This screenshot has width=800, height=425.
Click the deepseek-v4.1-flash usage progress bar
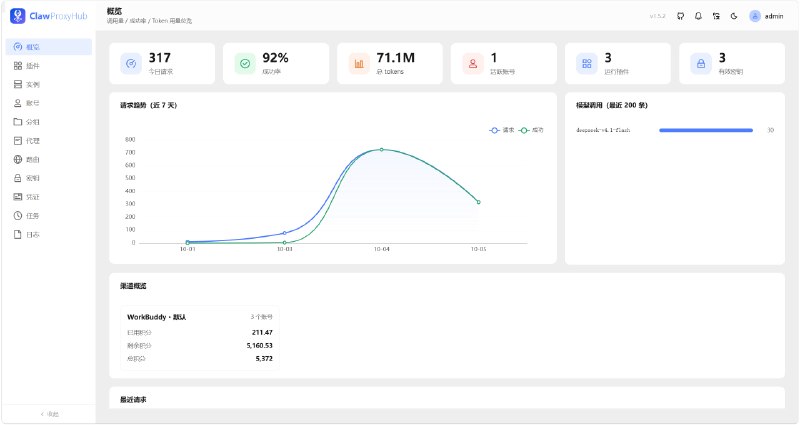click(706, 130)
